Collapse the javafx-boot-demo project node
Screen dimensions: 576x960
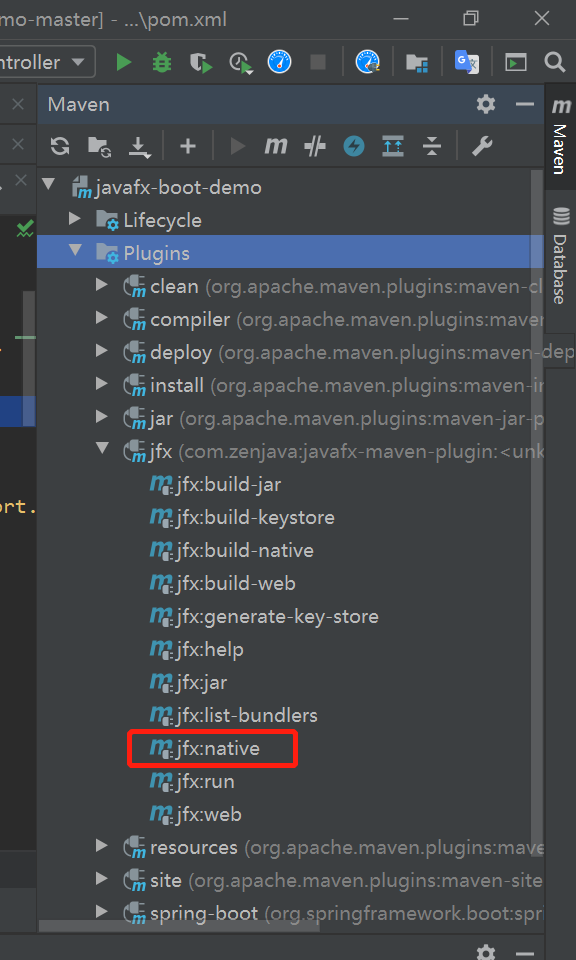pos(48,186)
